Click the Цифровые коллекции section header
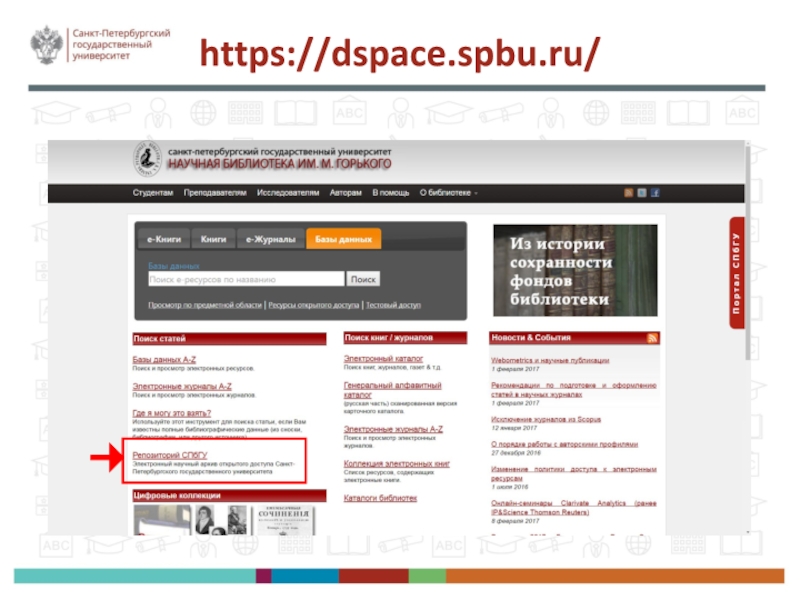 click(229, 495)
